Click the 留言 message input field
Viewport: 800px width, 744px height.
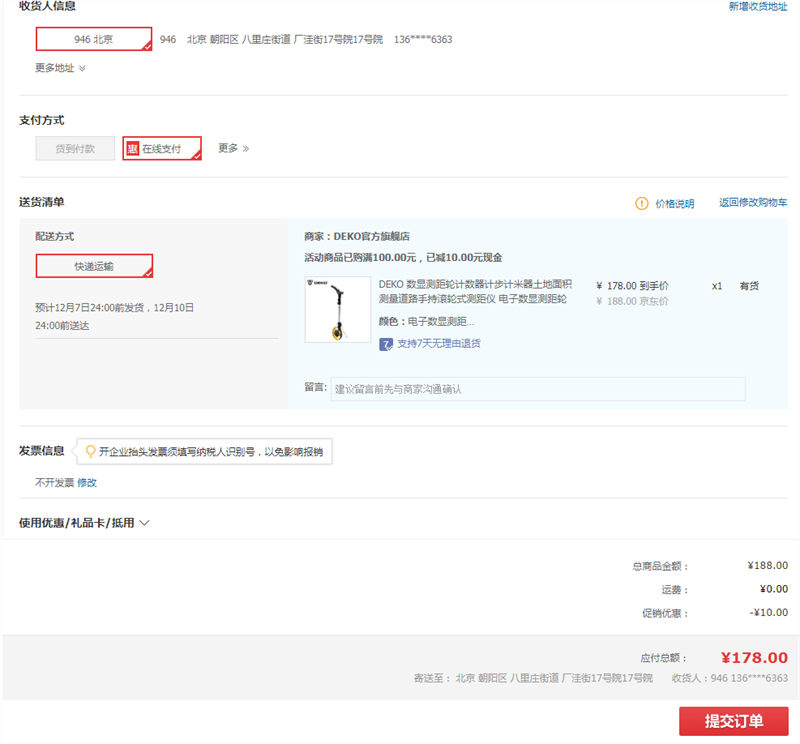click(x=540, y=388)
